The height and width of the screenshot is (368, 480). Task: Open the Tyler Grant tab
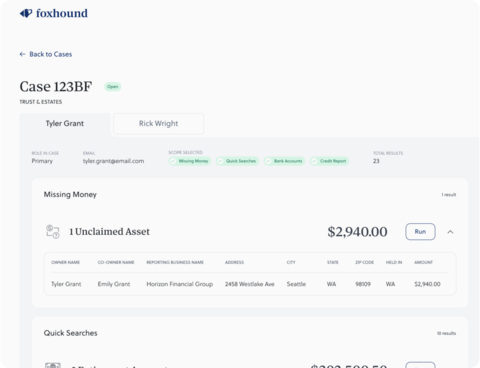tap(65, 124)
